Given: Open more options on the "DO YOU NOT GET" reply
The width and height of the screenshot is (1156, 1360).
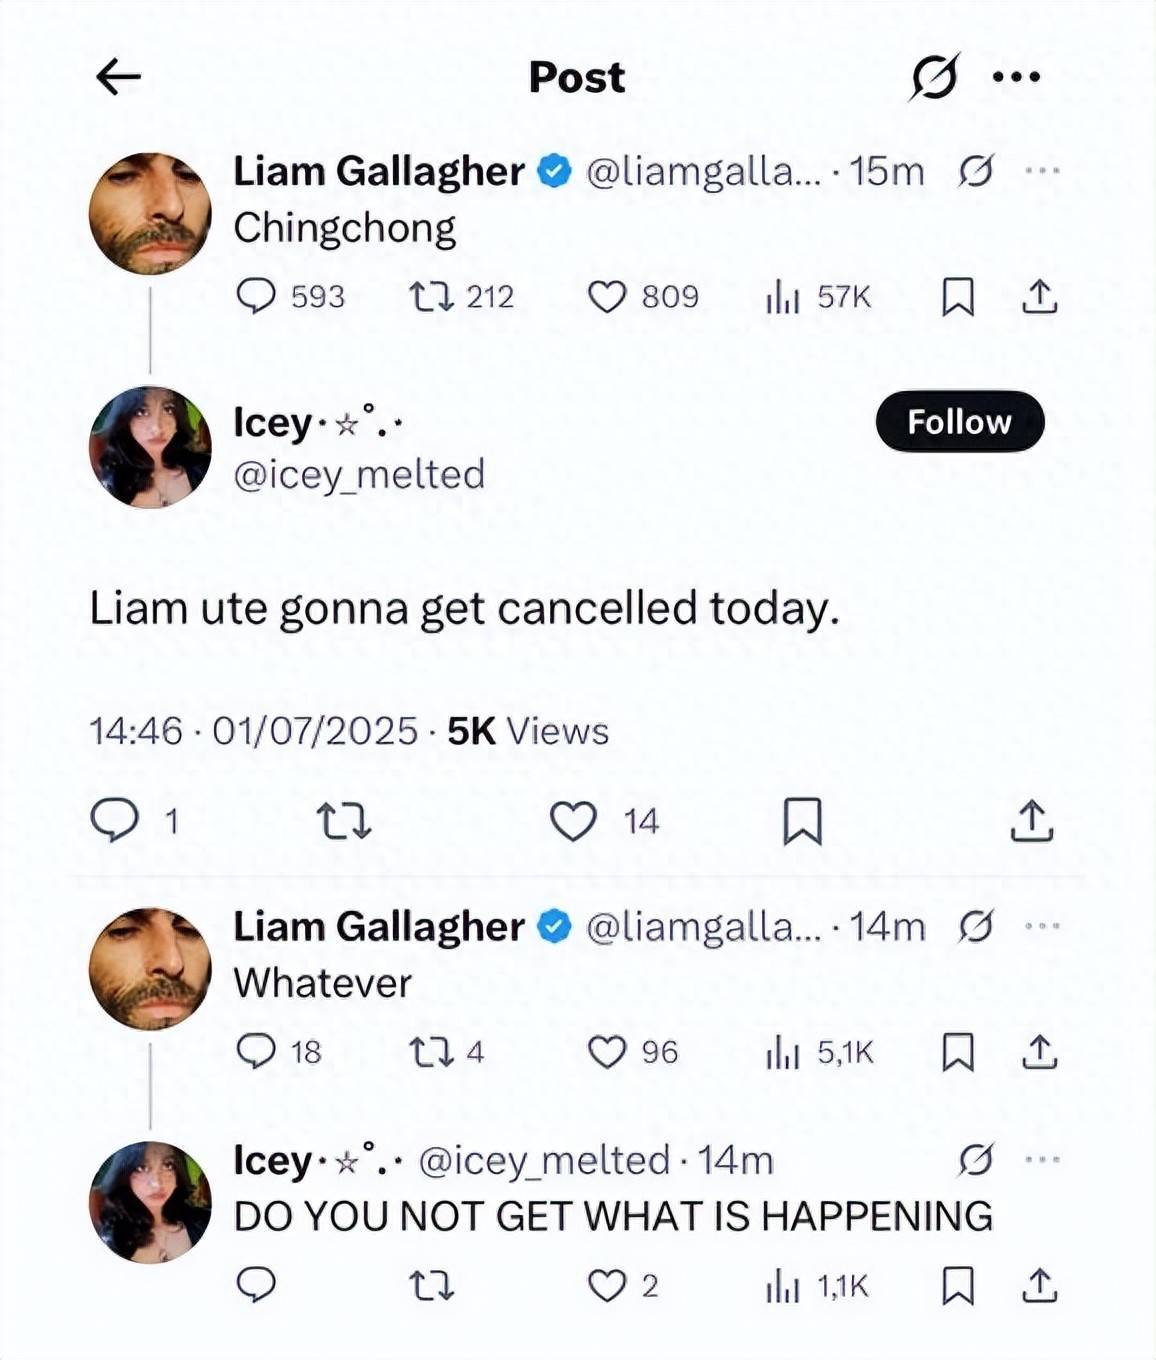Looking at the screenshot, I should point(1042,1160).
